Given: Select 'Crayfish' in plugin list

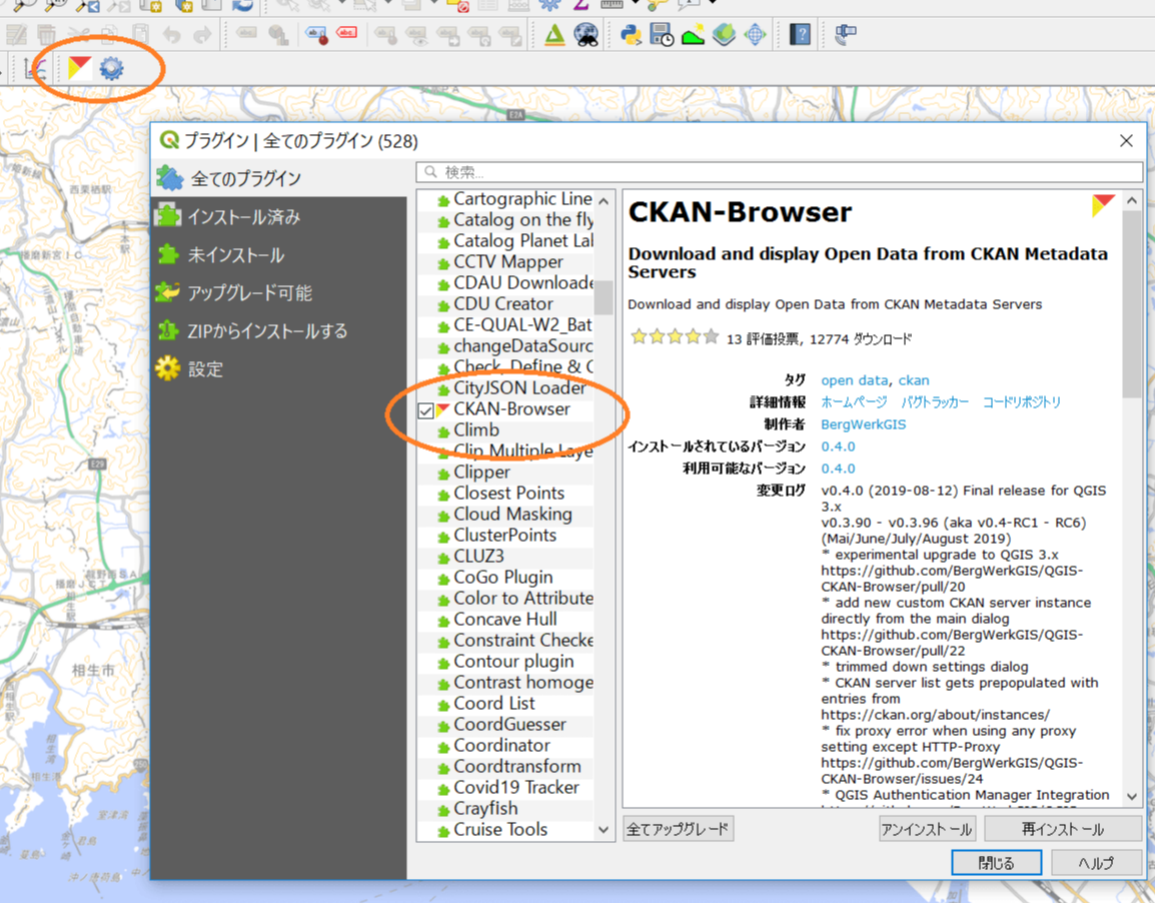Looking at the screenshot, I should coord(485,808).
